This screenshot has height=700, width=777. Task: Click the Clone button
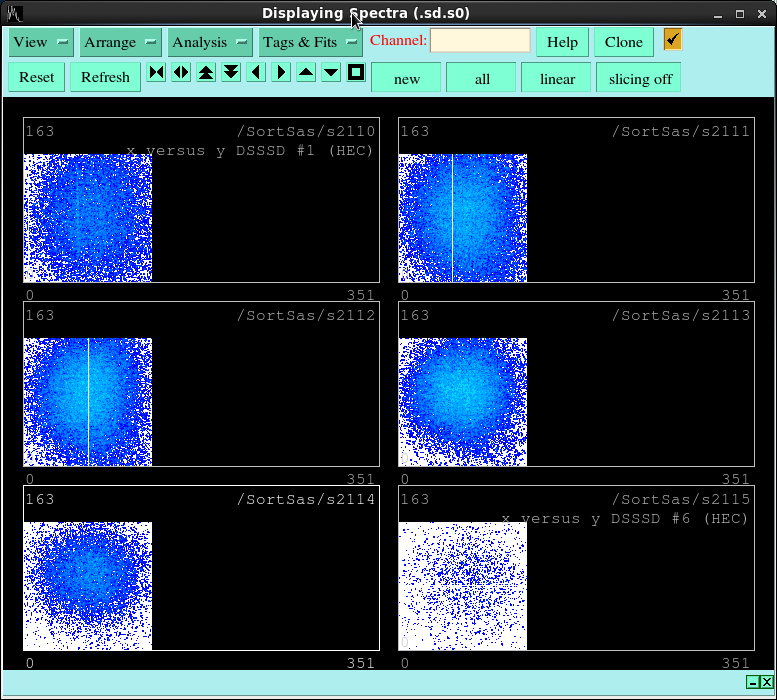pos(623,42)
